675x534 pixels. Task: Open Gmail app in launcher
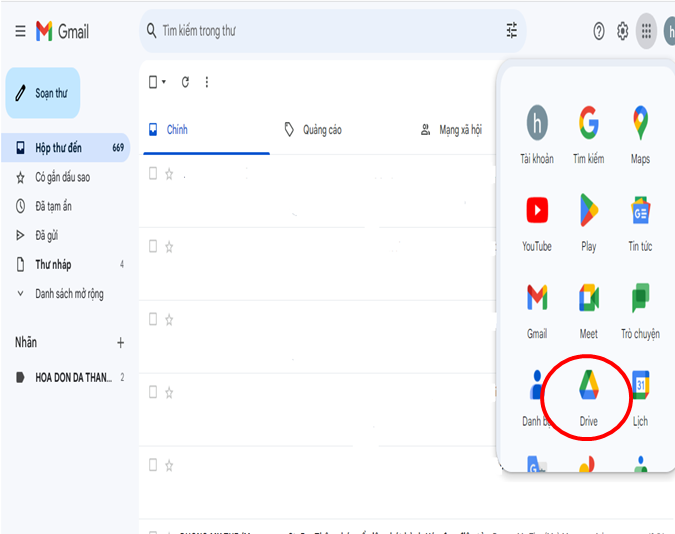click(537, 311)
